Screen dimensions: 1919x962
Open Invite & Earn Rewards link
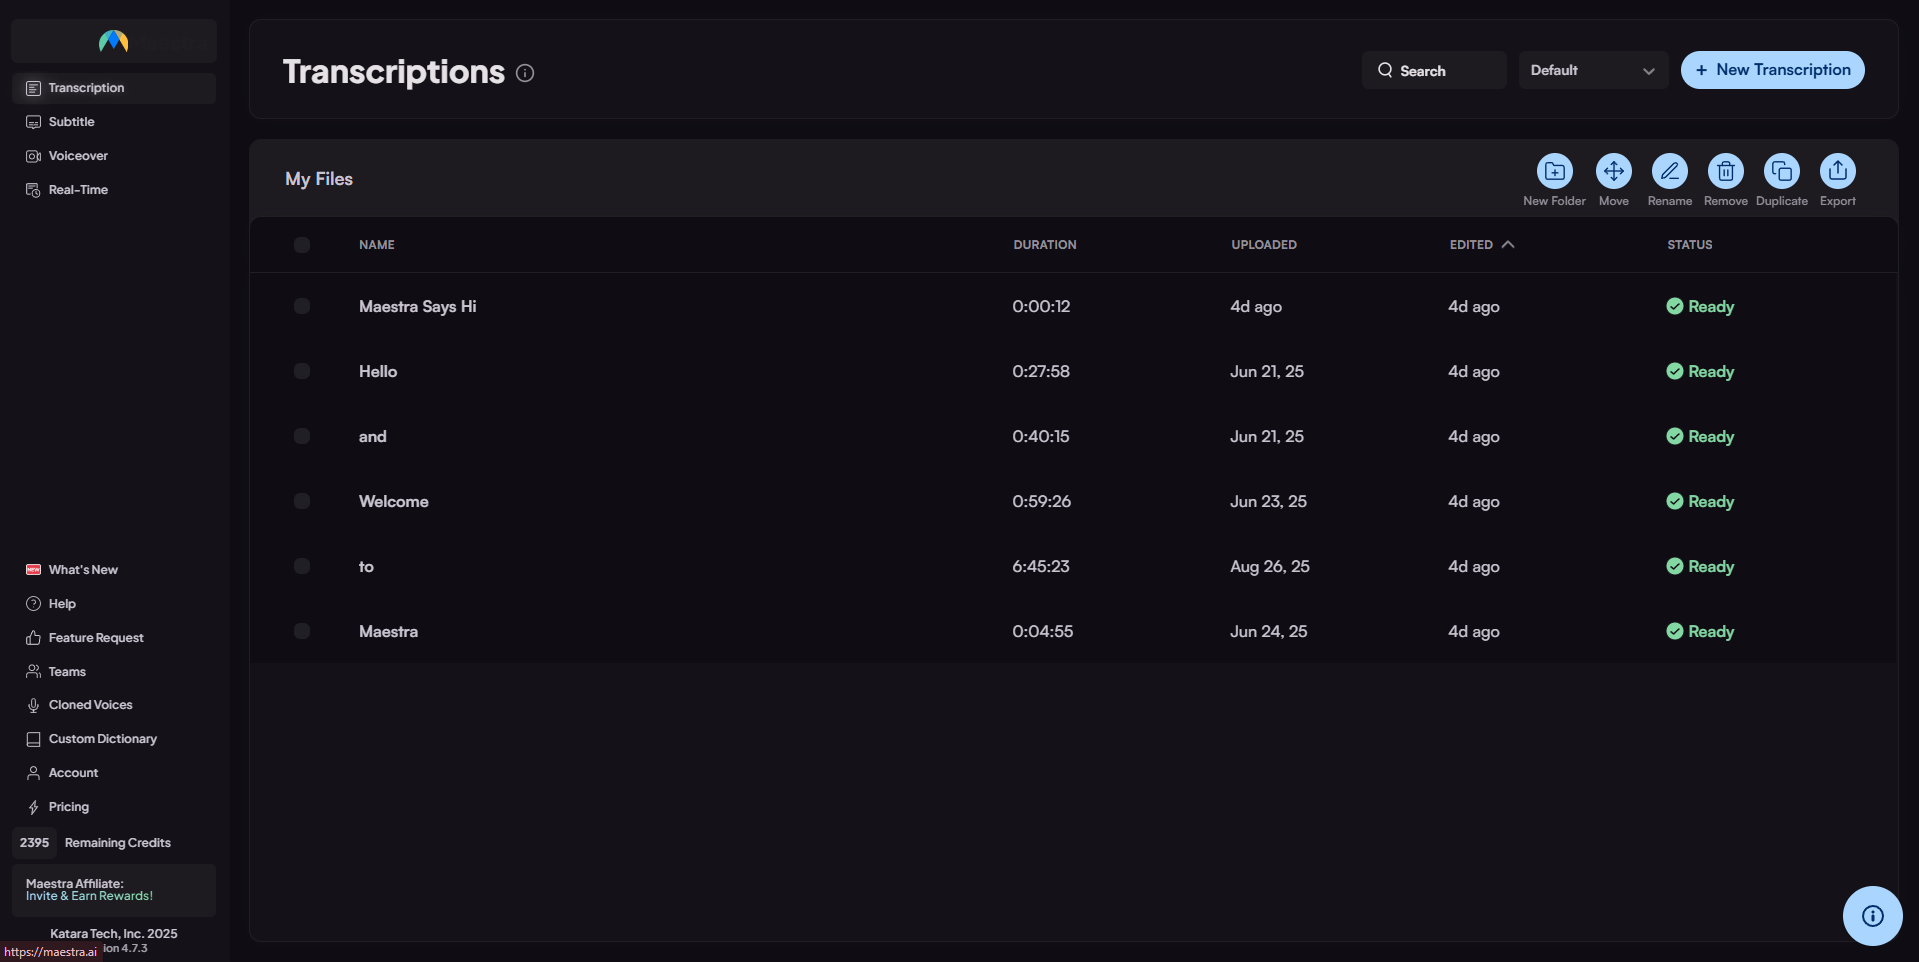(89, 896)
